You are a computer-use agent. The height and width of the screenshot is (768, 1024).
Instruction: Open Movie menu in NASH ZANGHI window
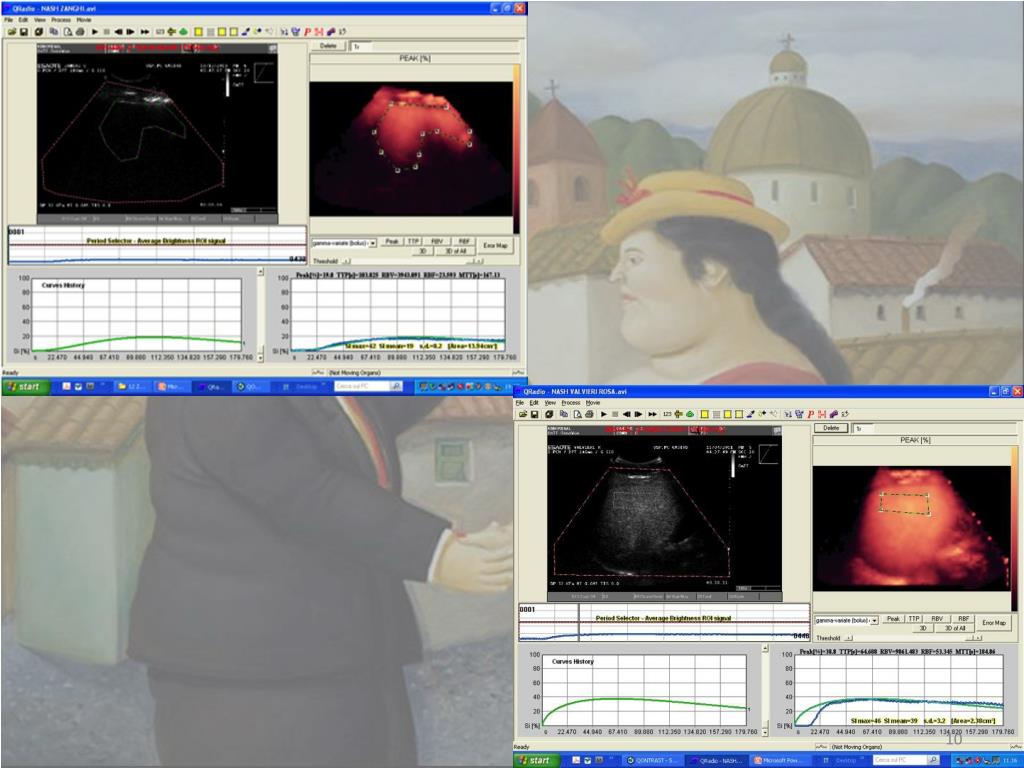(x=84, y=20)
